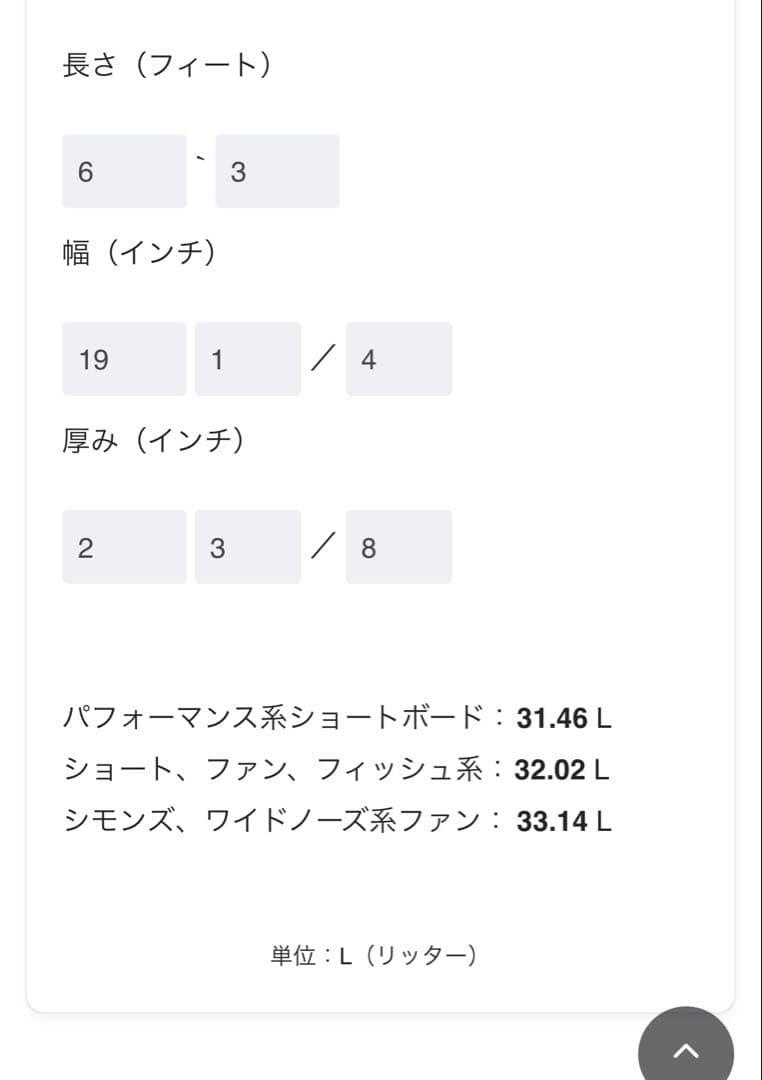Click the slash between width fraction fields
762x1080 pixels.
tap(323, 359)
